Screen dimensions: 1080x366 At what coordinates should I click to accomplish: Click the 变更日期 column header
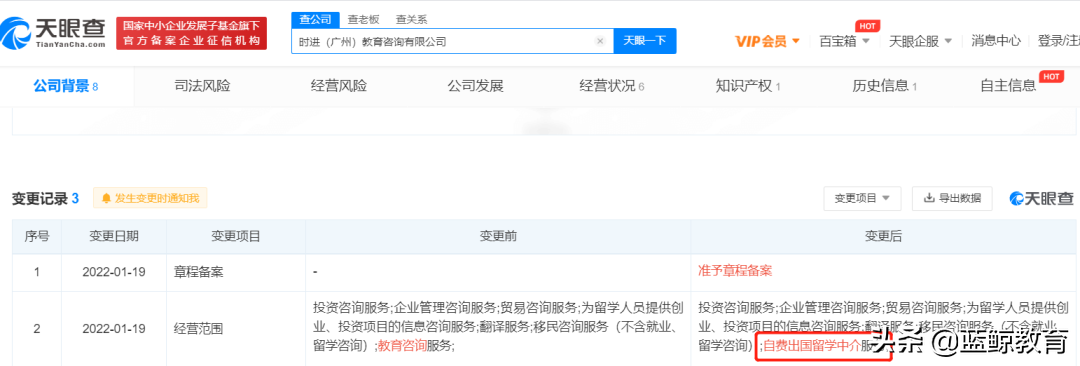pos(114,236)
